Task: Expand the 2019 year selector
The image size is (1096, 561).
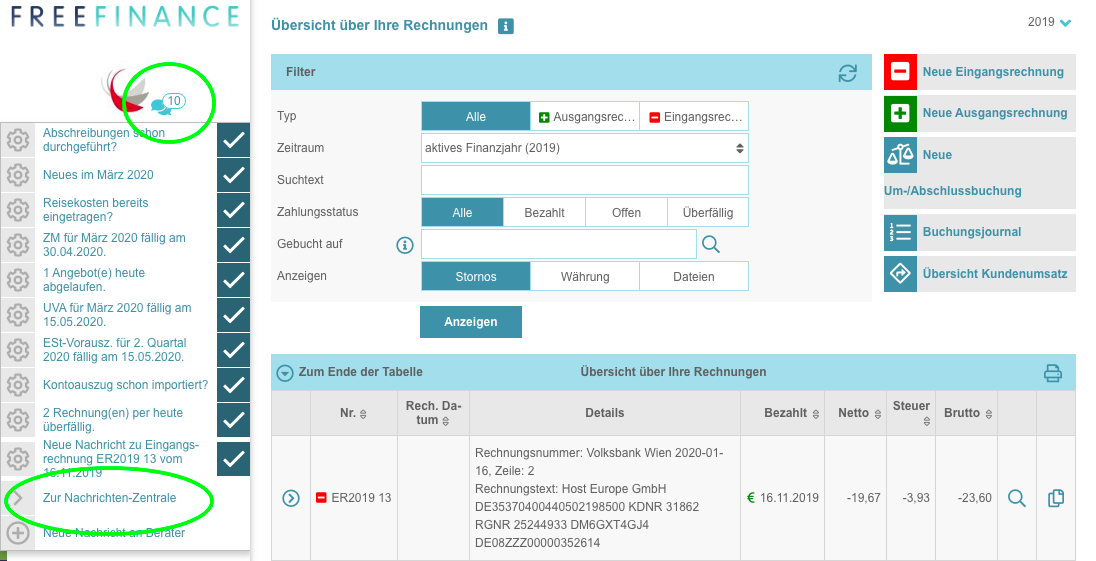Action: [x=1048, y=23]
